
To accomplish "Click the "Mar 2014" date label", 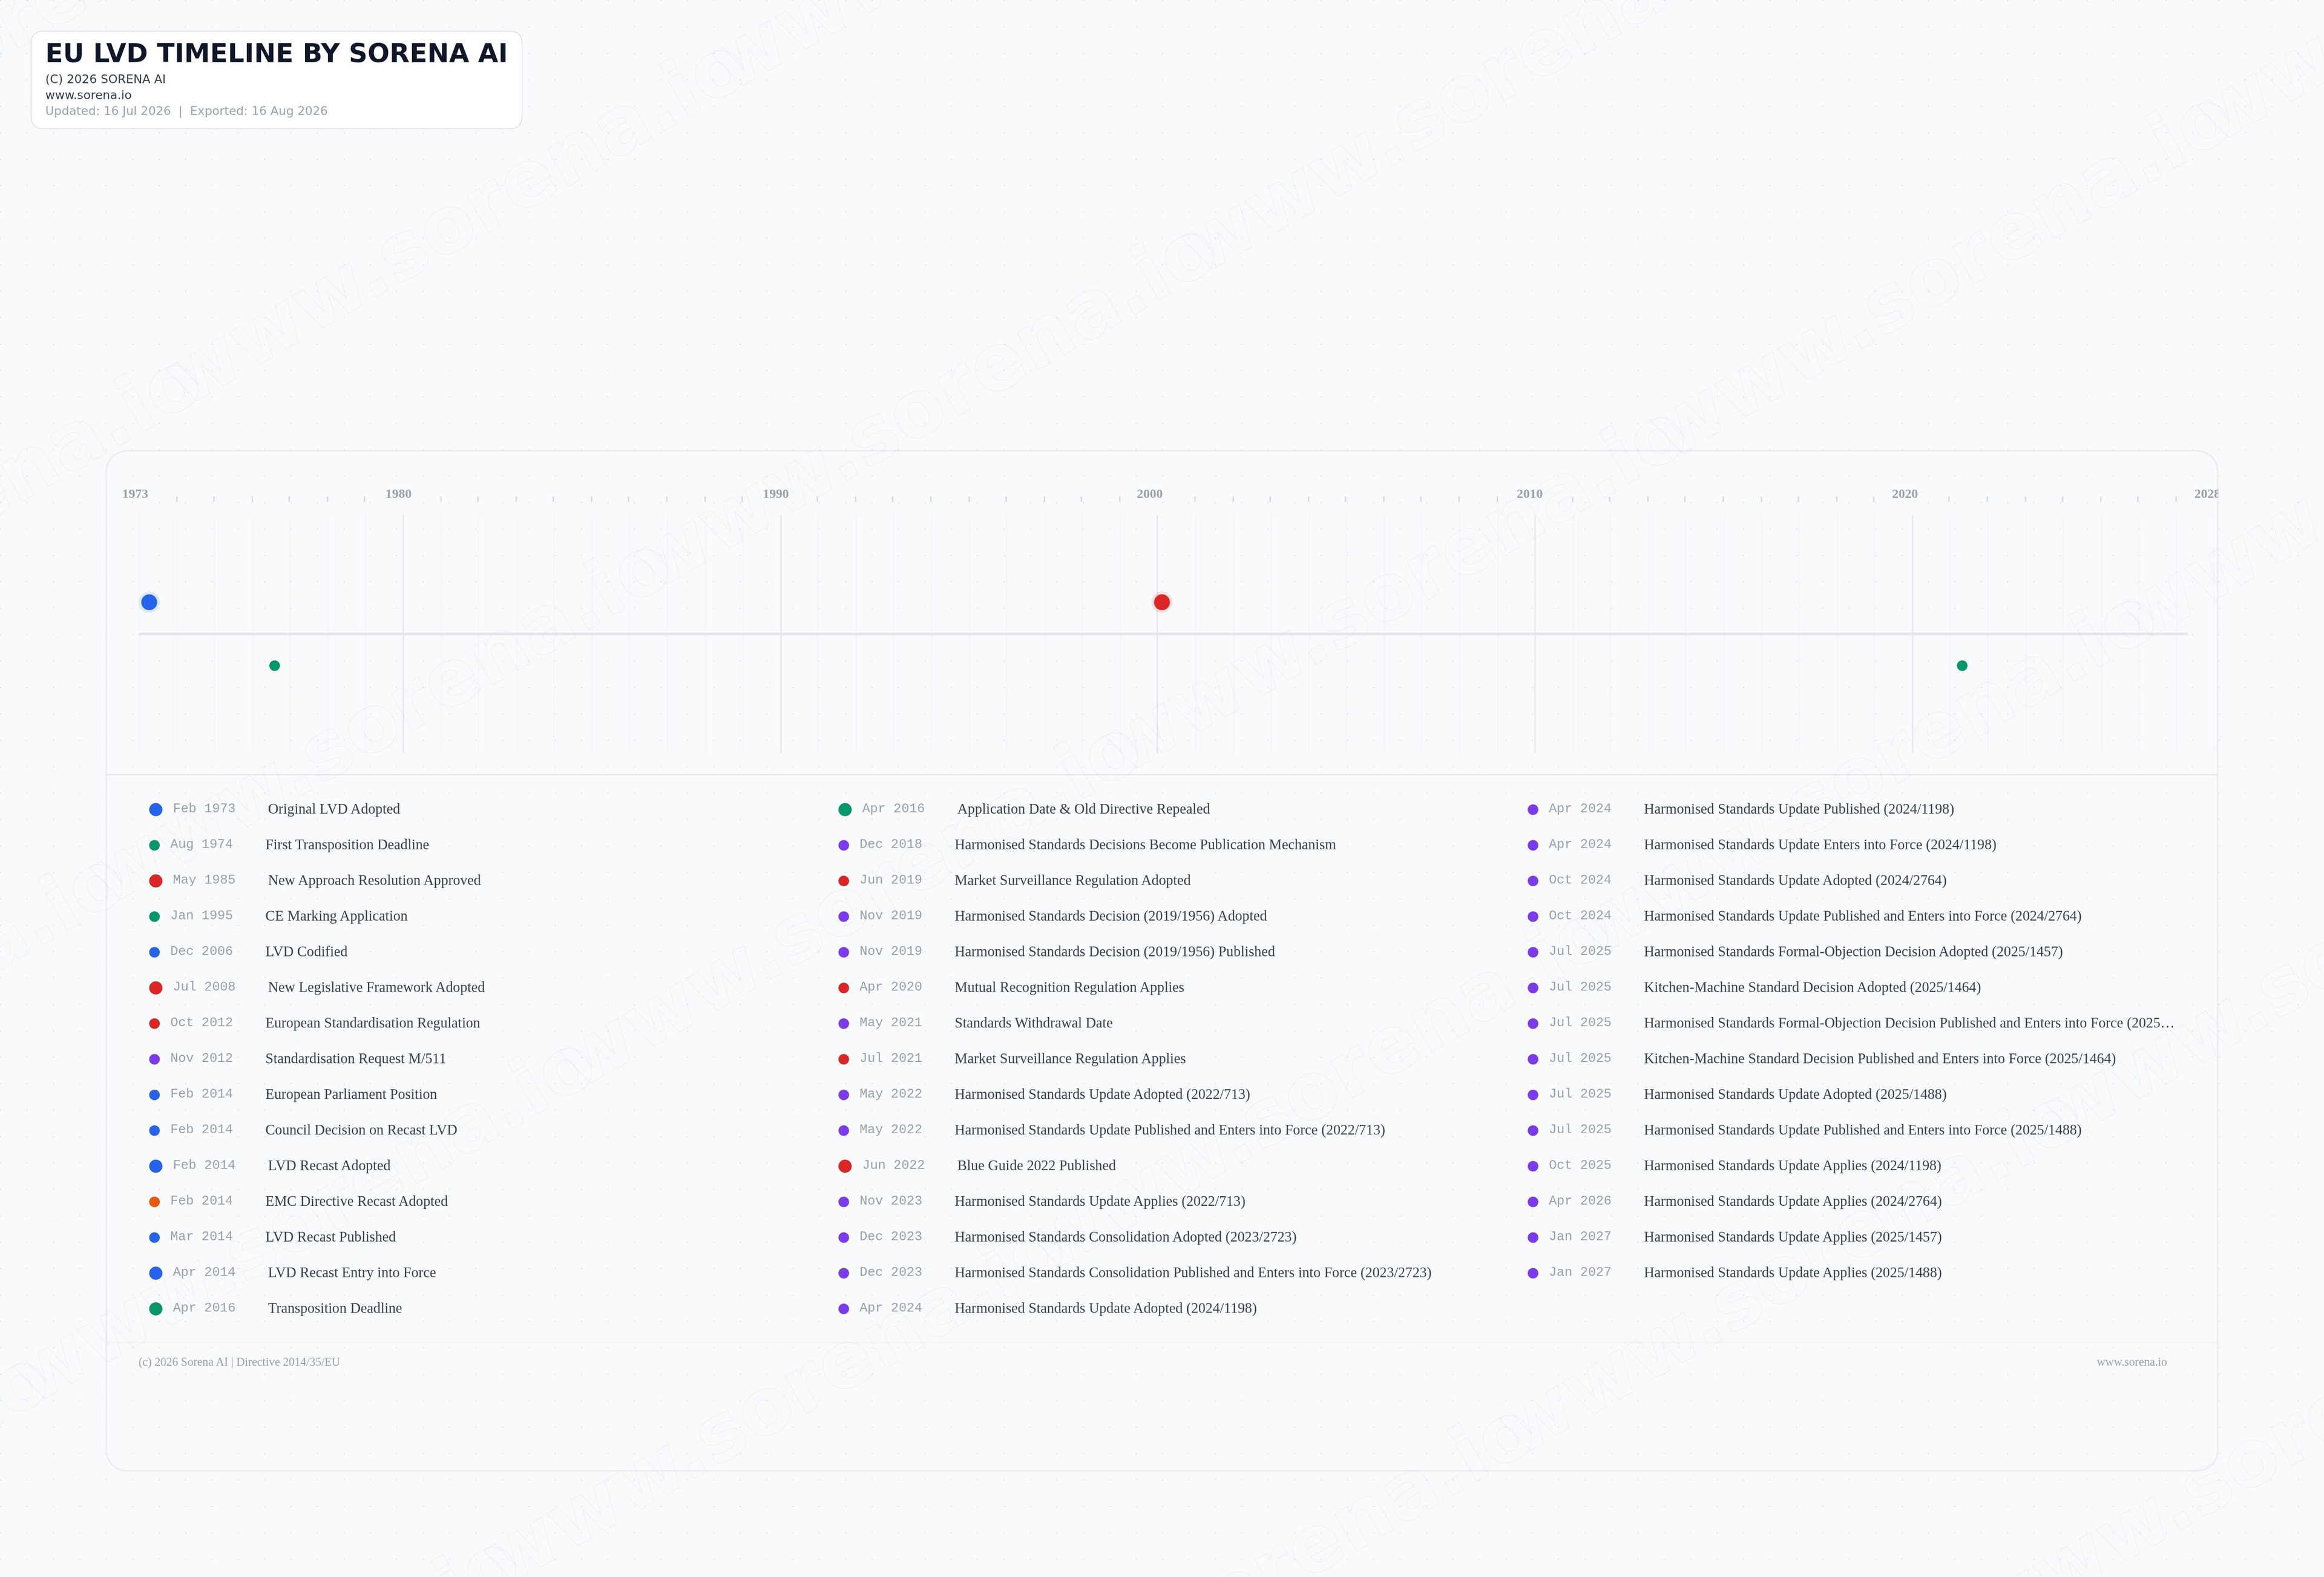I will pyautogui.click(x=201, y=1237).
